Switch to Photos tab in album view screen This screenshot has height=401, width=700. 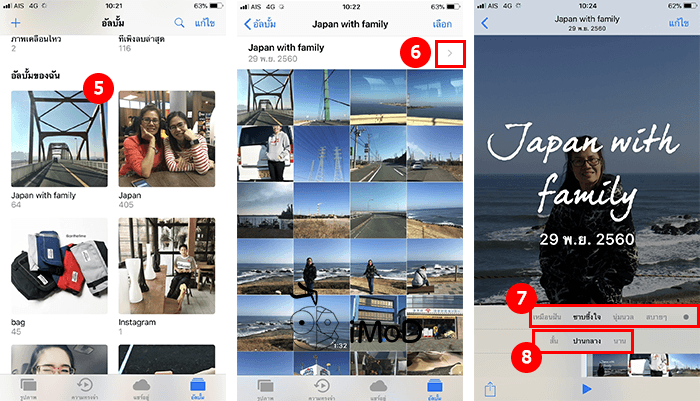click(x=265, y=388)
